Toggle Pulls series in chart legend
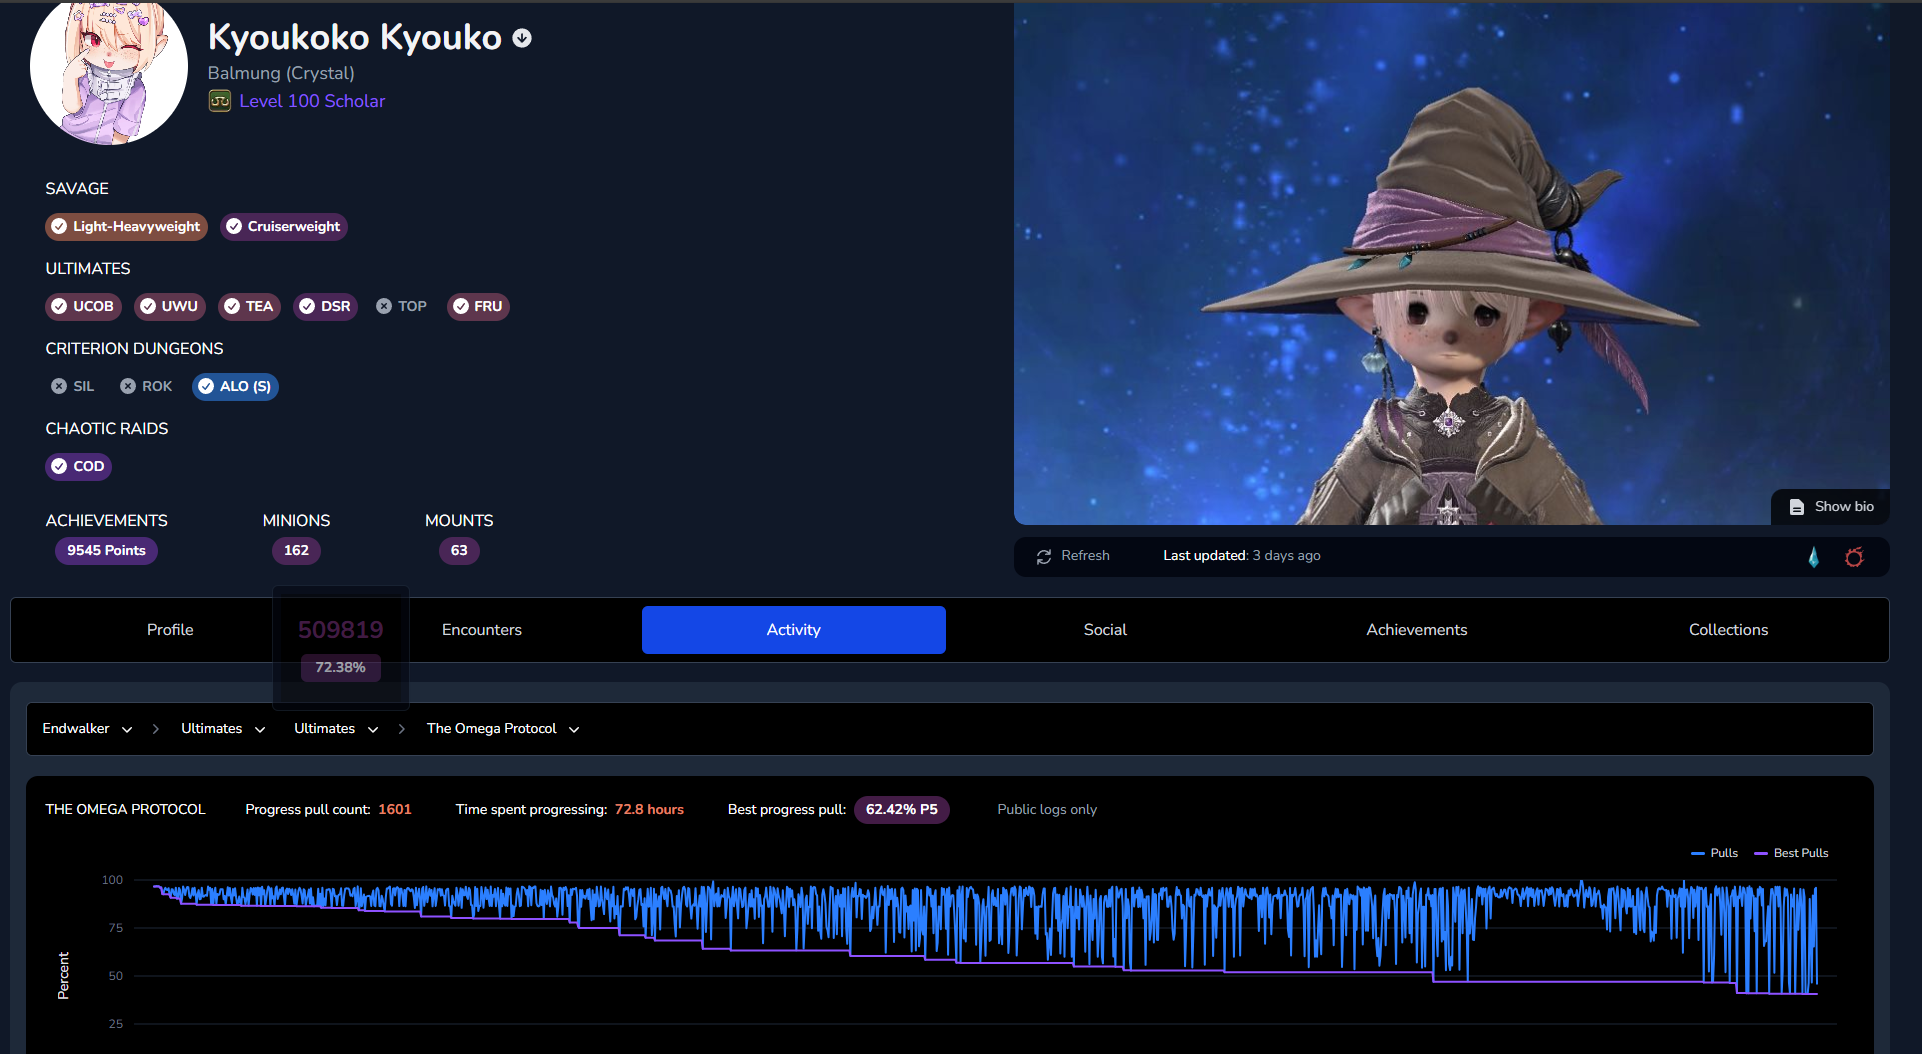1922x1054 pixels. click(x=1714, y=854)
